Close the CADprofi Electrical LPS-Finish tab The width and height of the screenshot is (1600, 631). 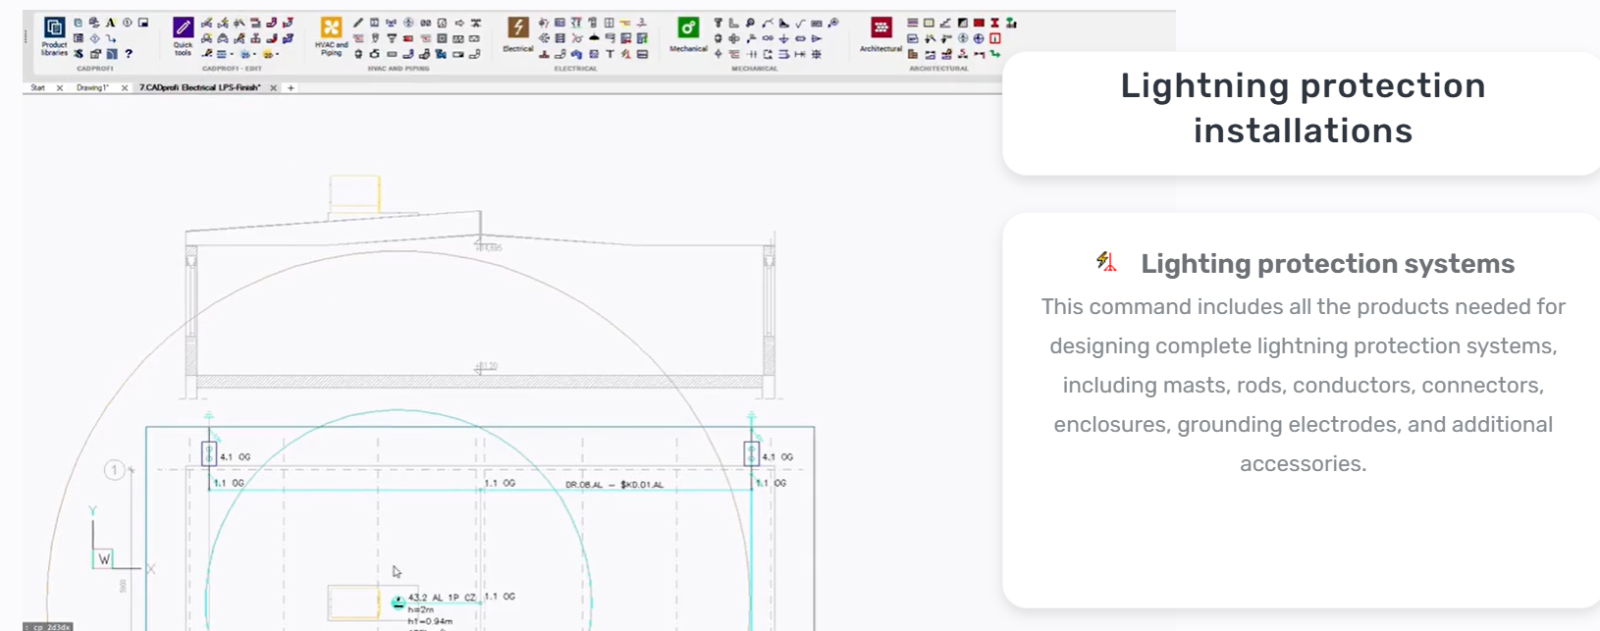273,88
